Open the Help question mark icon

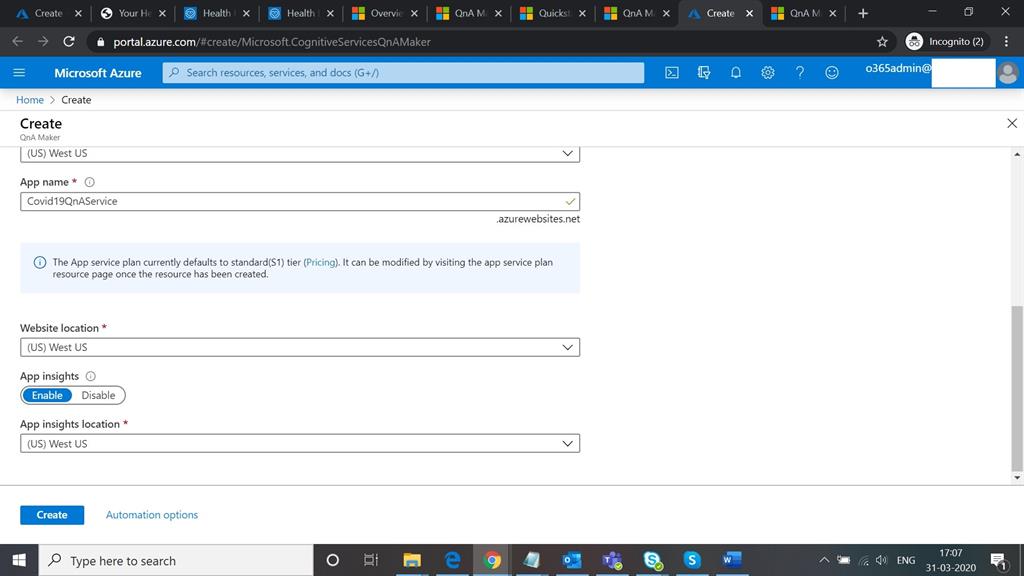pyautogui.click(x=799, y=72)
